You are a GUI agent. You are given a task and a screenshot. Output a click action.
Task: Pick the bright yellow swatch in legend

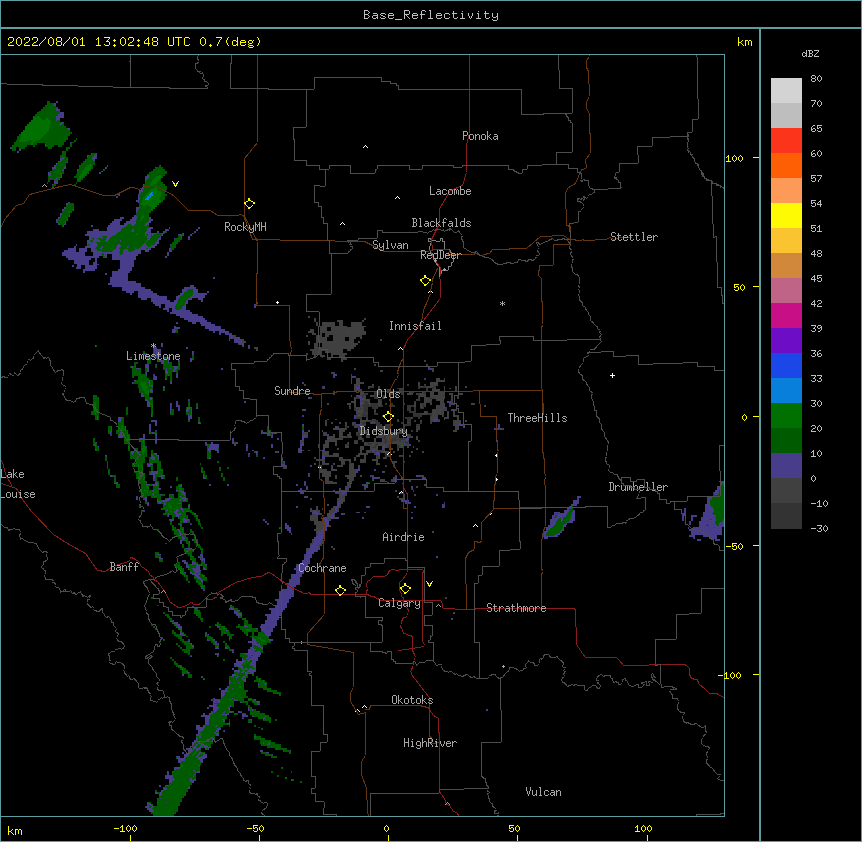click(x=786, y=215)
